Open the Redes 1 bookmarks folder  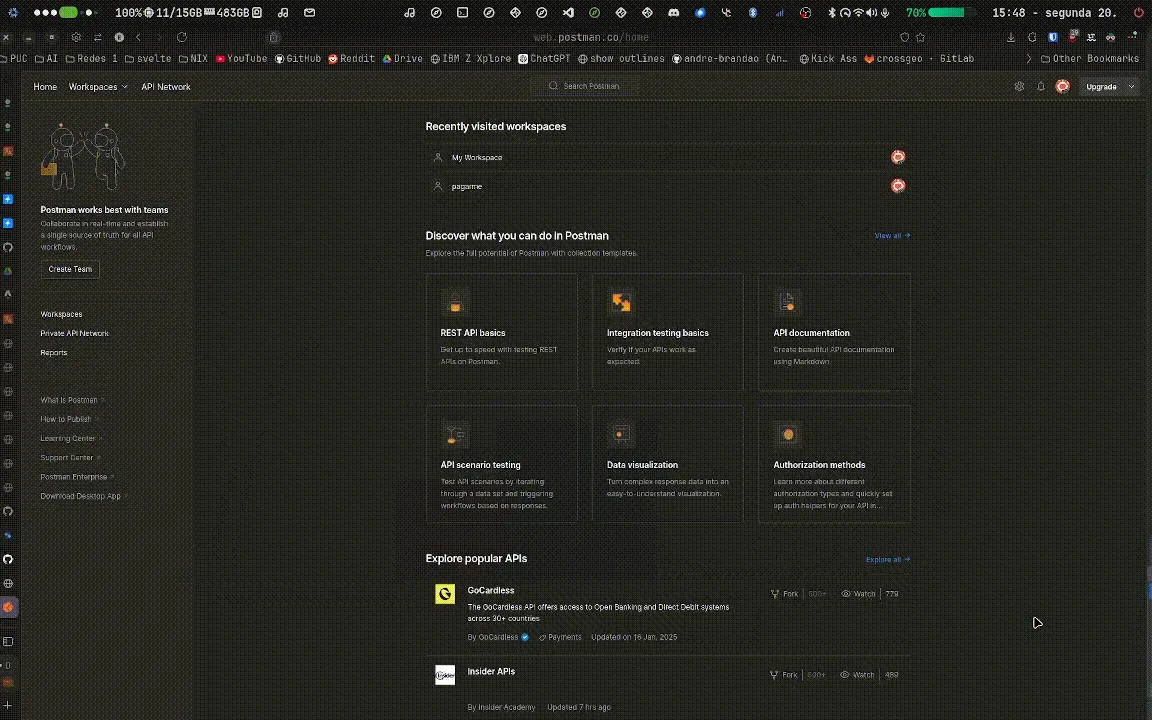[x=91, y=59]
